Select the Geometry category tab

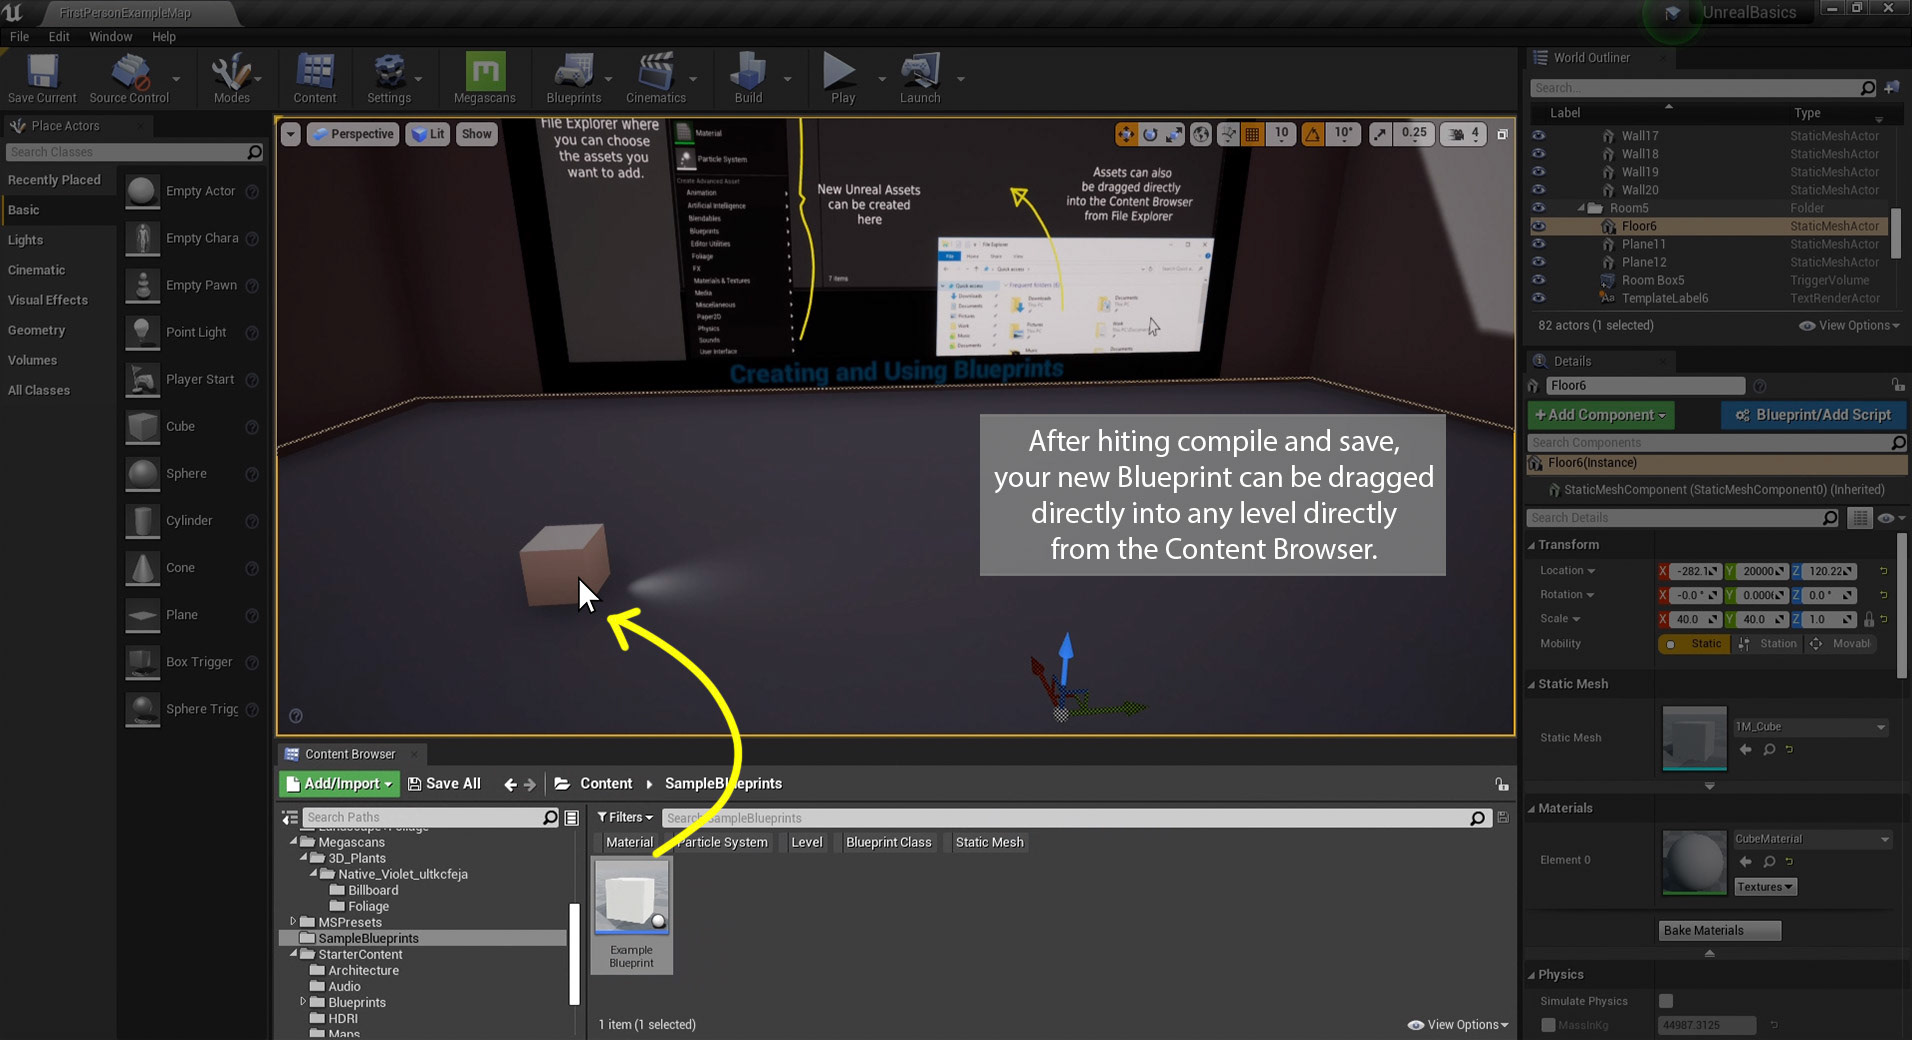pyautogui.click(x=58, y=330)
